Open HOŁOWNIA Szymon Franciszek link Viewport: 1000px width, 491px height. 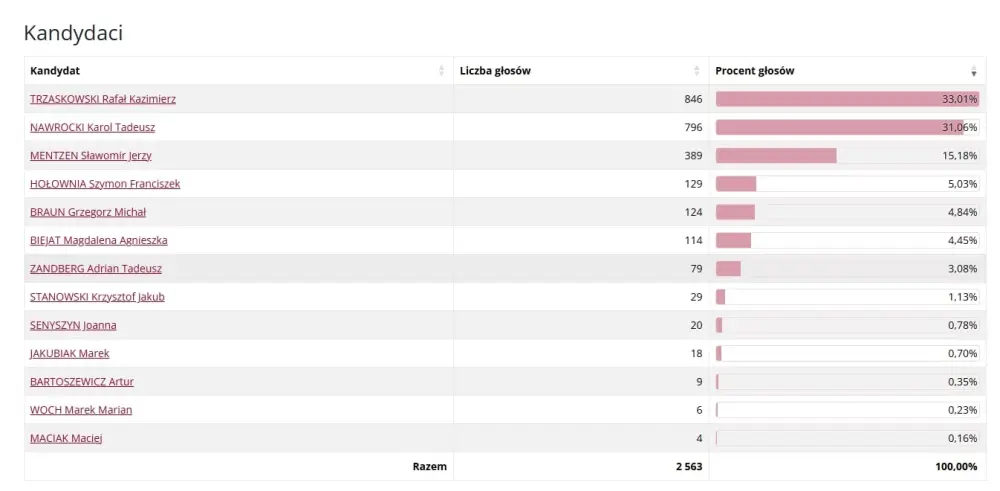(105, 184)
